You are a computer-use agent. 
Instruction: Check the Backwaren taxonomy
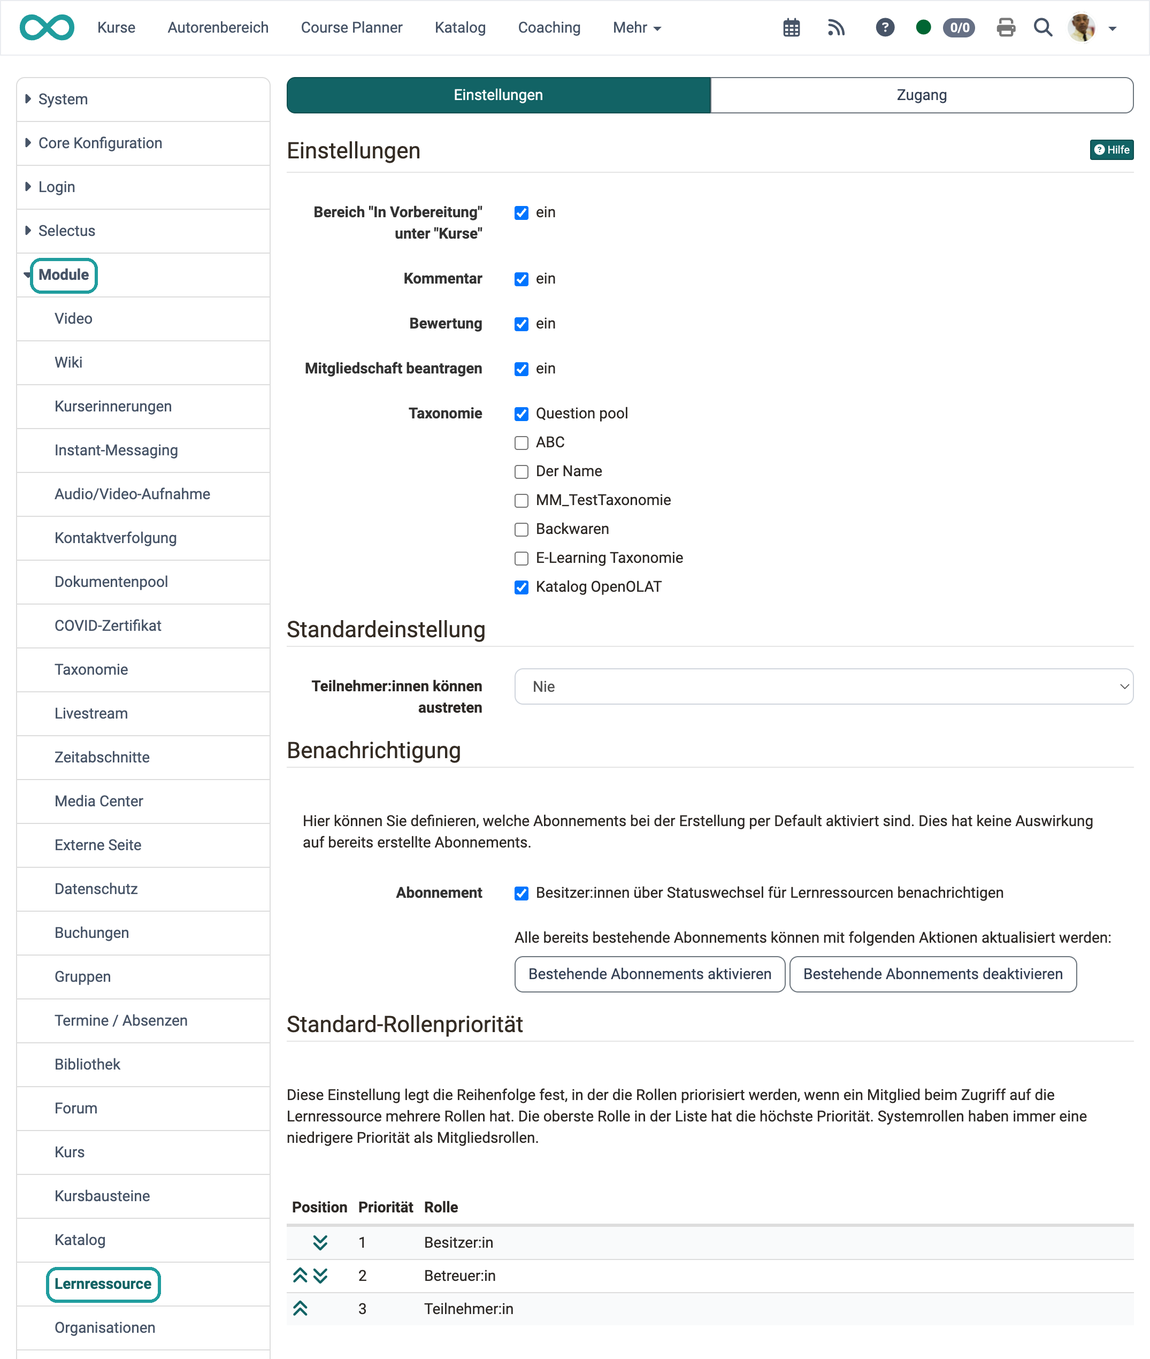click(521, 530)
